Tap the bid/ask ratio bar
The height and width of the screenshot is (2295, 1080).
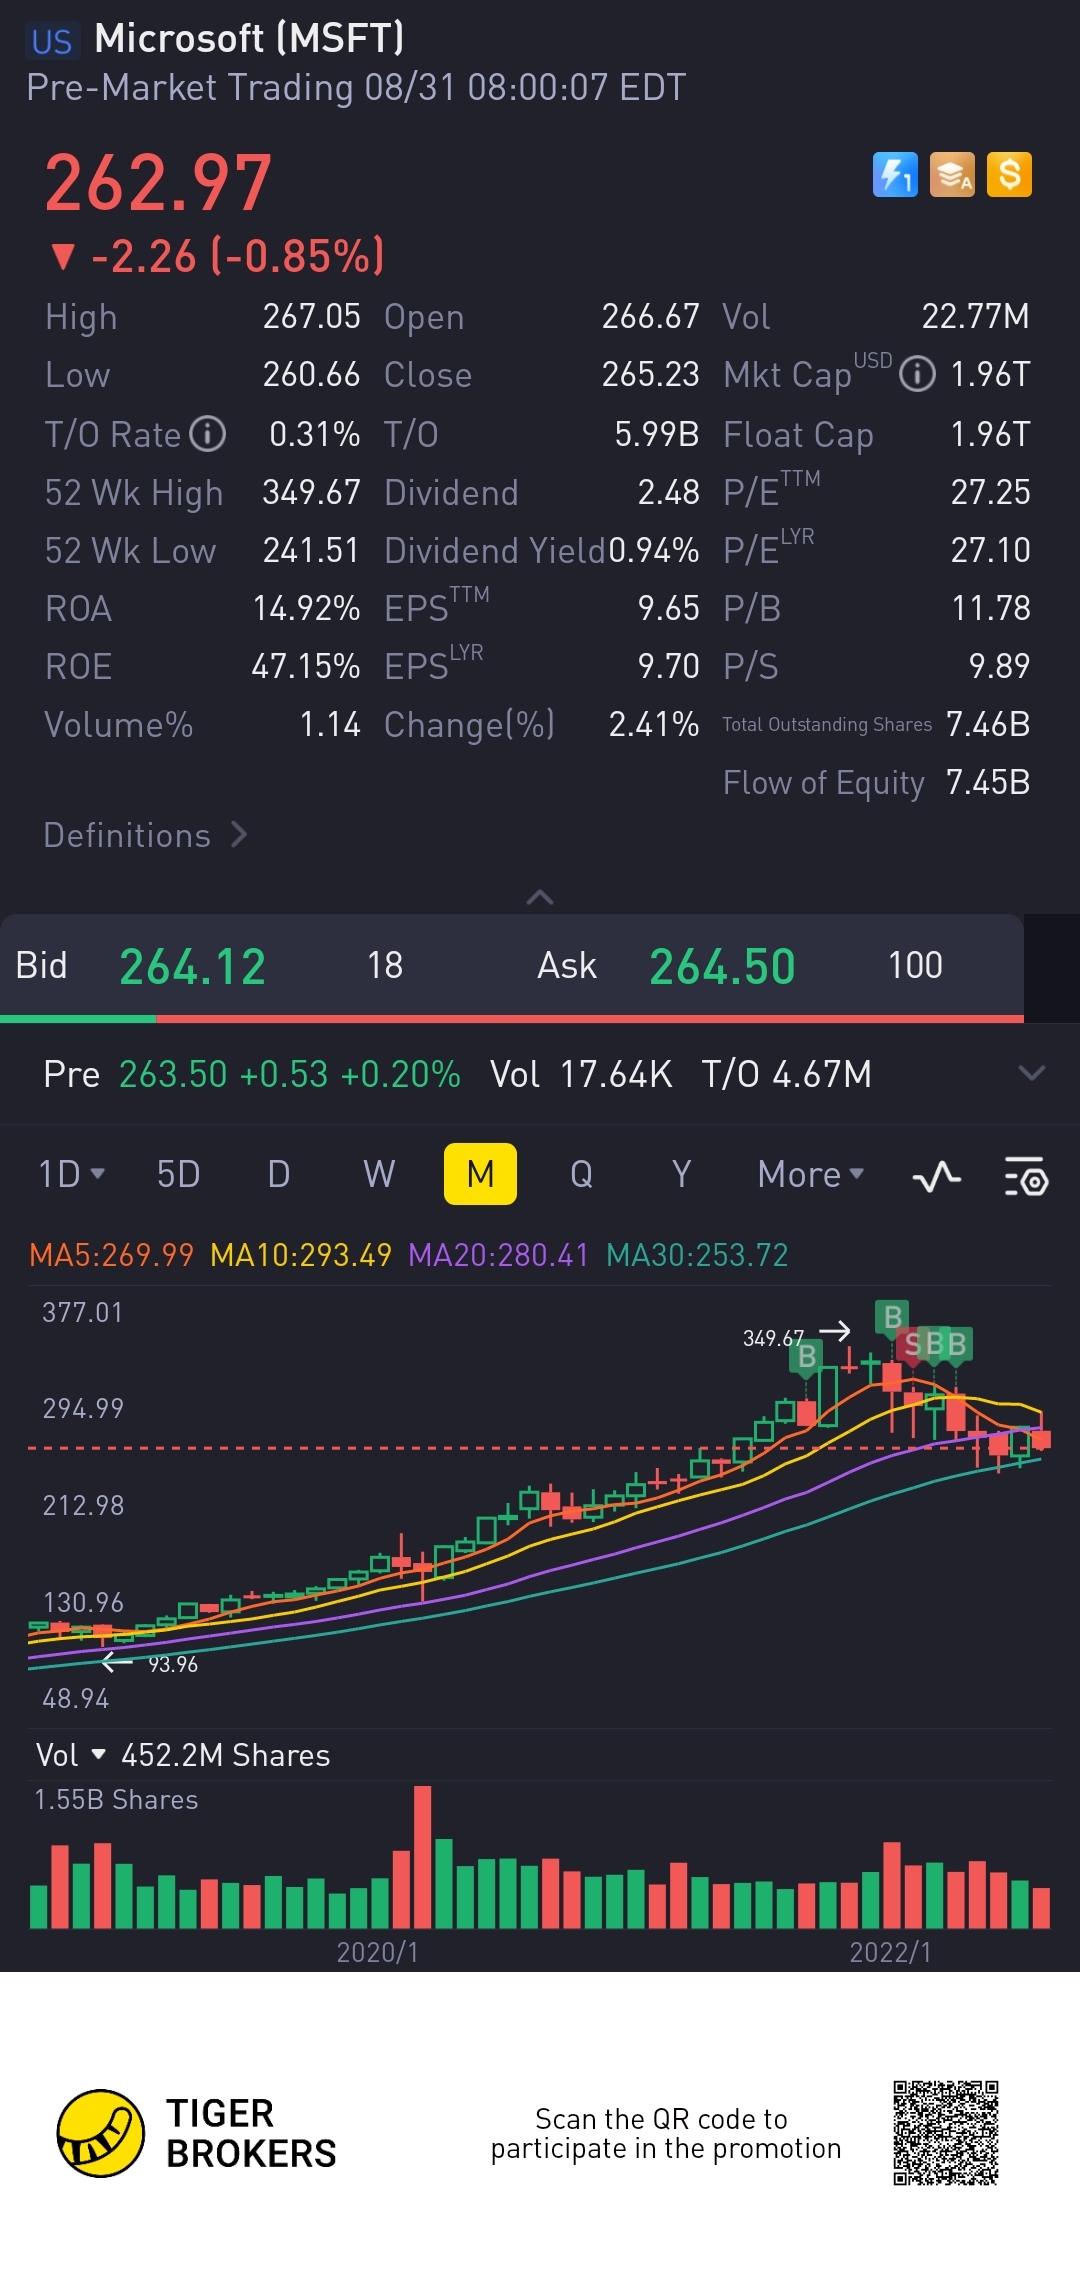click(x=512, y=1019)
